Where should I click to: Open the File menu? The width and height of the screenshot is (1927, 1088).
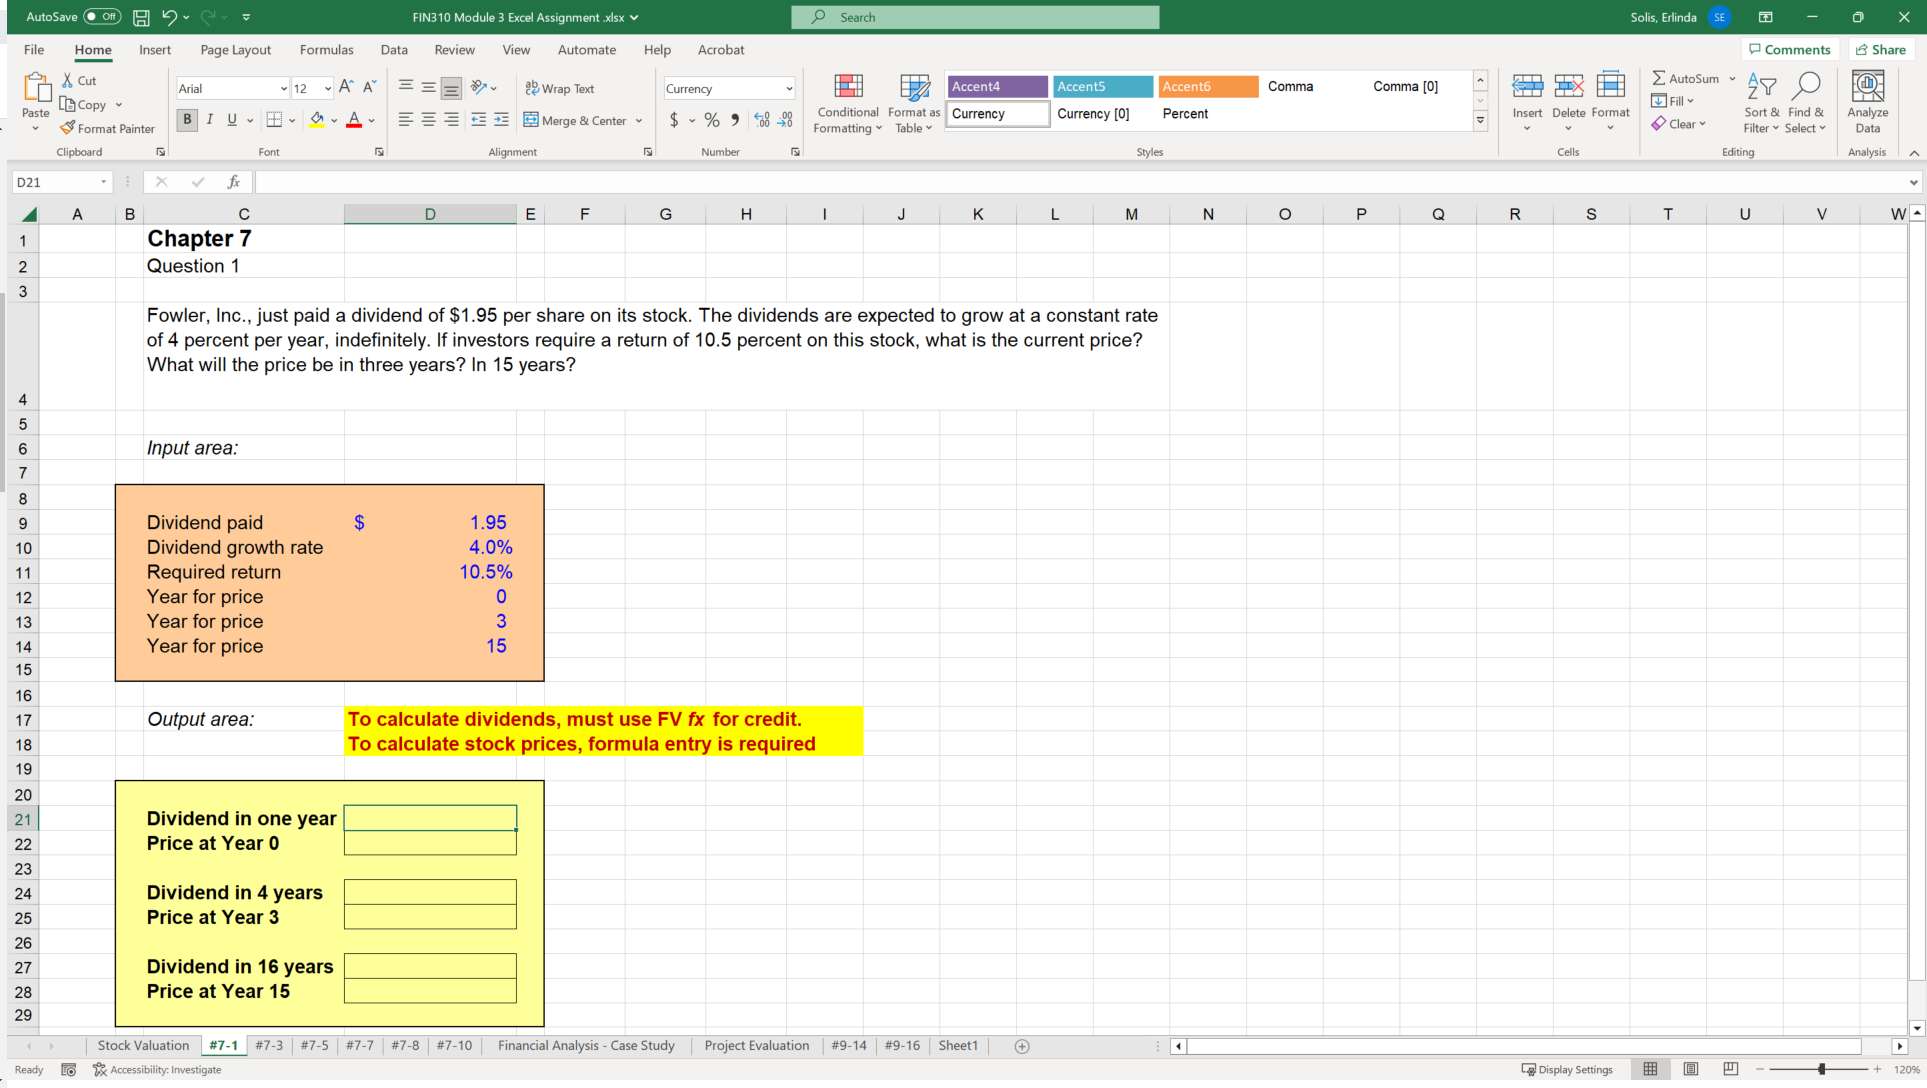34,50
